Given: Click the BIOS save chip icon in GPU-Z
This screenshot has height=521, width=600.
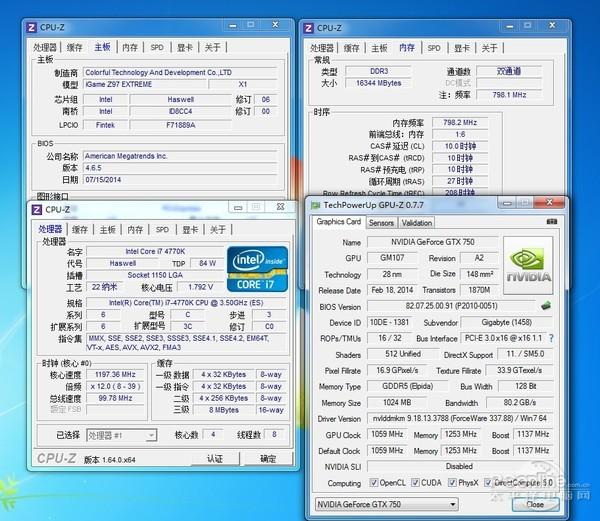Looking at the screenshot, I should pos(546,306).
